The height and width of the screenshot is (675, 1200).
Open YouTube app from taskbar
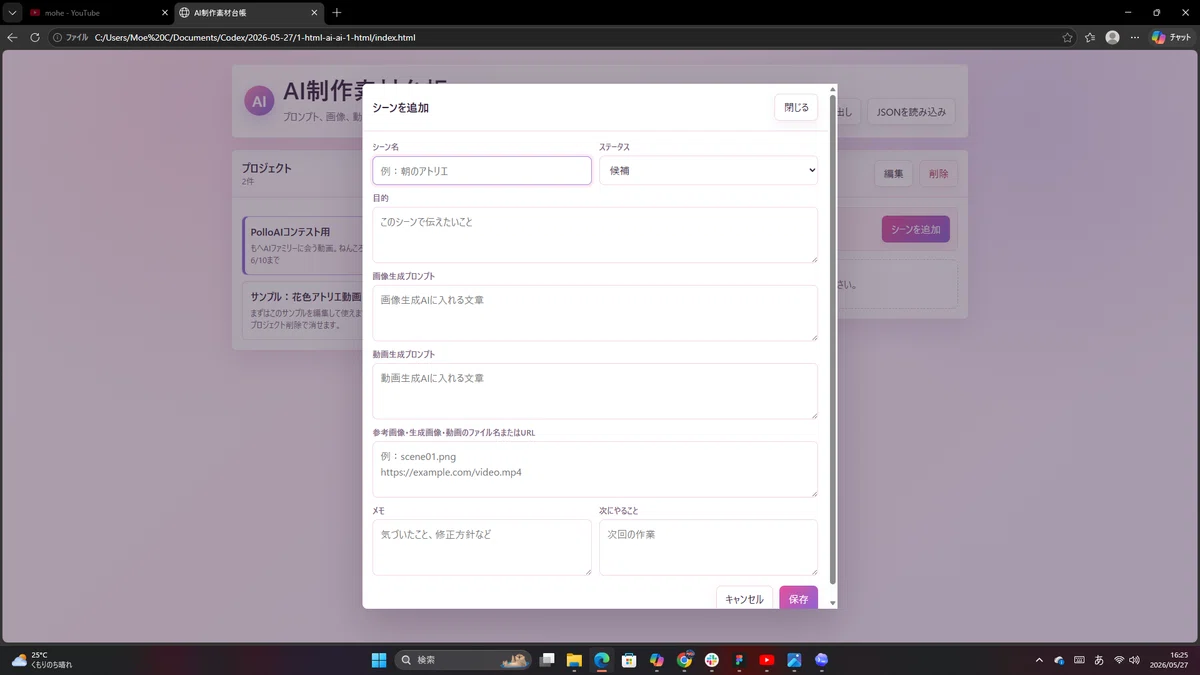pyautogui.click(x=767, y=660)
